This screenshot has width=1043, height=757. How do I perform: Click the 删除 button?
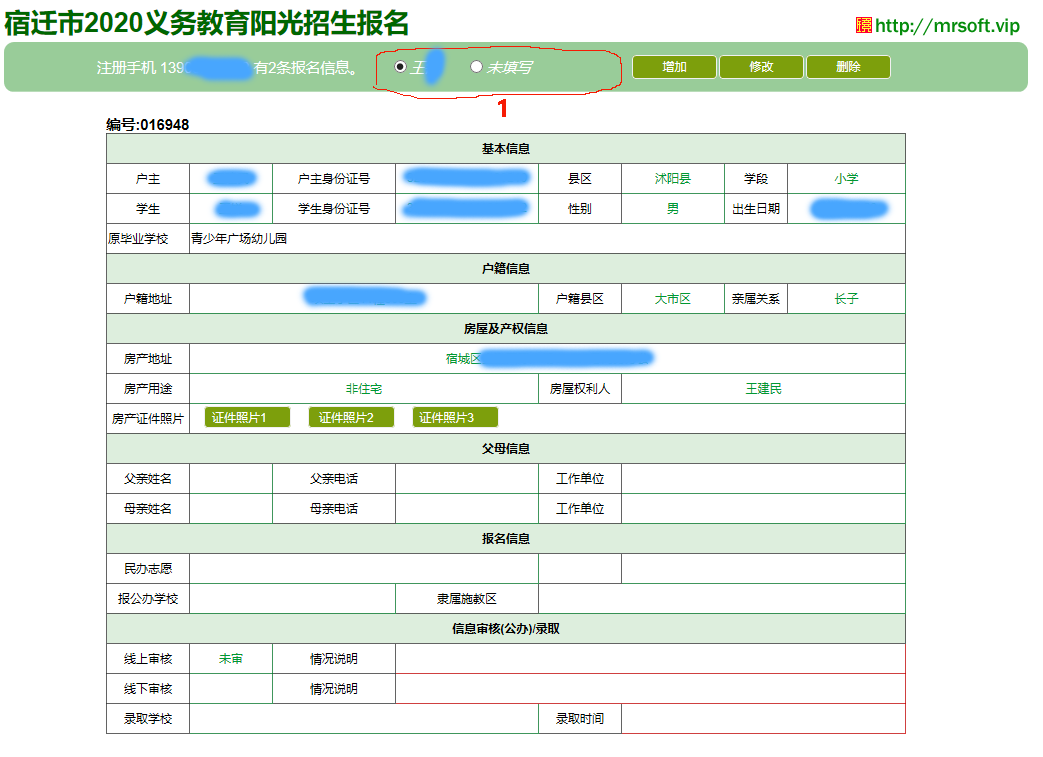coord(848,67)
